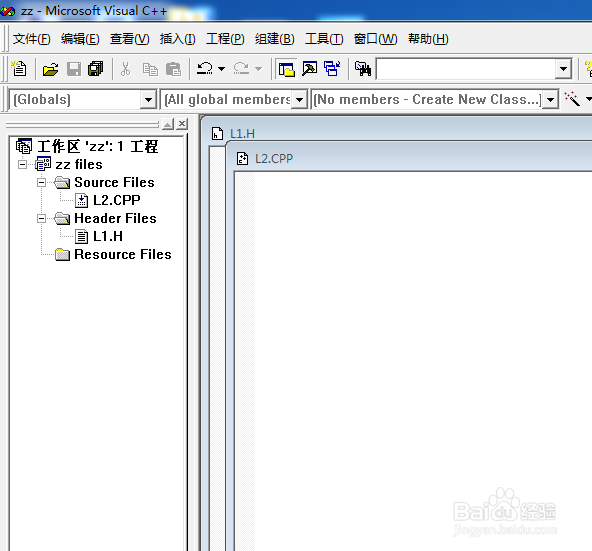The image size is (592, 551).
Task: Open the 组建(B) menu
Action: tap(274, 39)
